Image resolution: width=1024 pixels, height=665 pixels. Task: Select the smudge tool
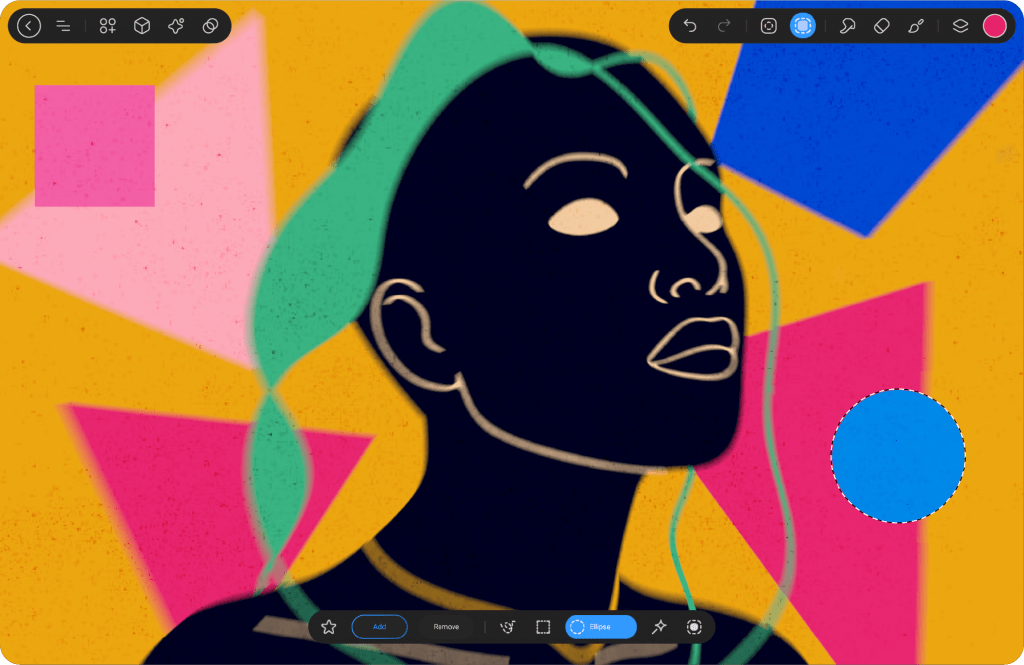point(847,26)
